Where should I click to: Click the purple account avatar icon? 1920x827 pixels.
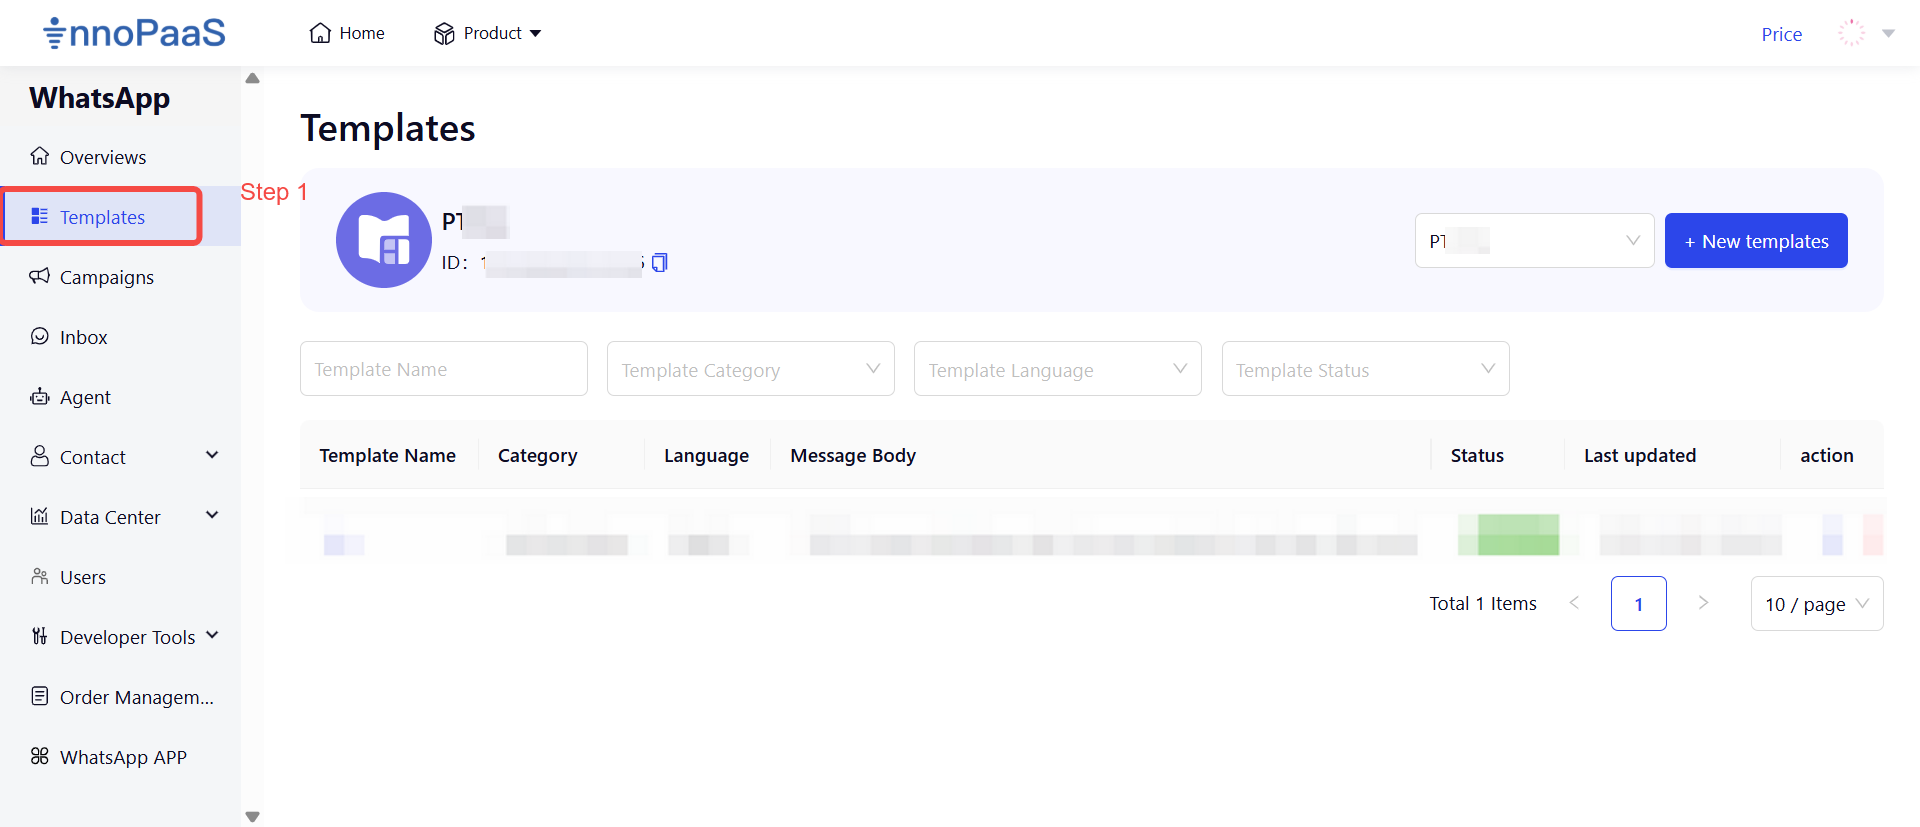click(384, 240)
